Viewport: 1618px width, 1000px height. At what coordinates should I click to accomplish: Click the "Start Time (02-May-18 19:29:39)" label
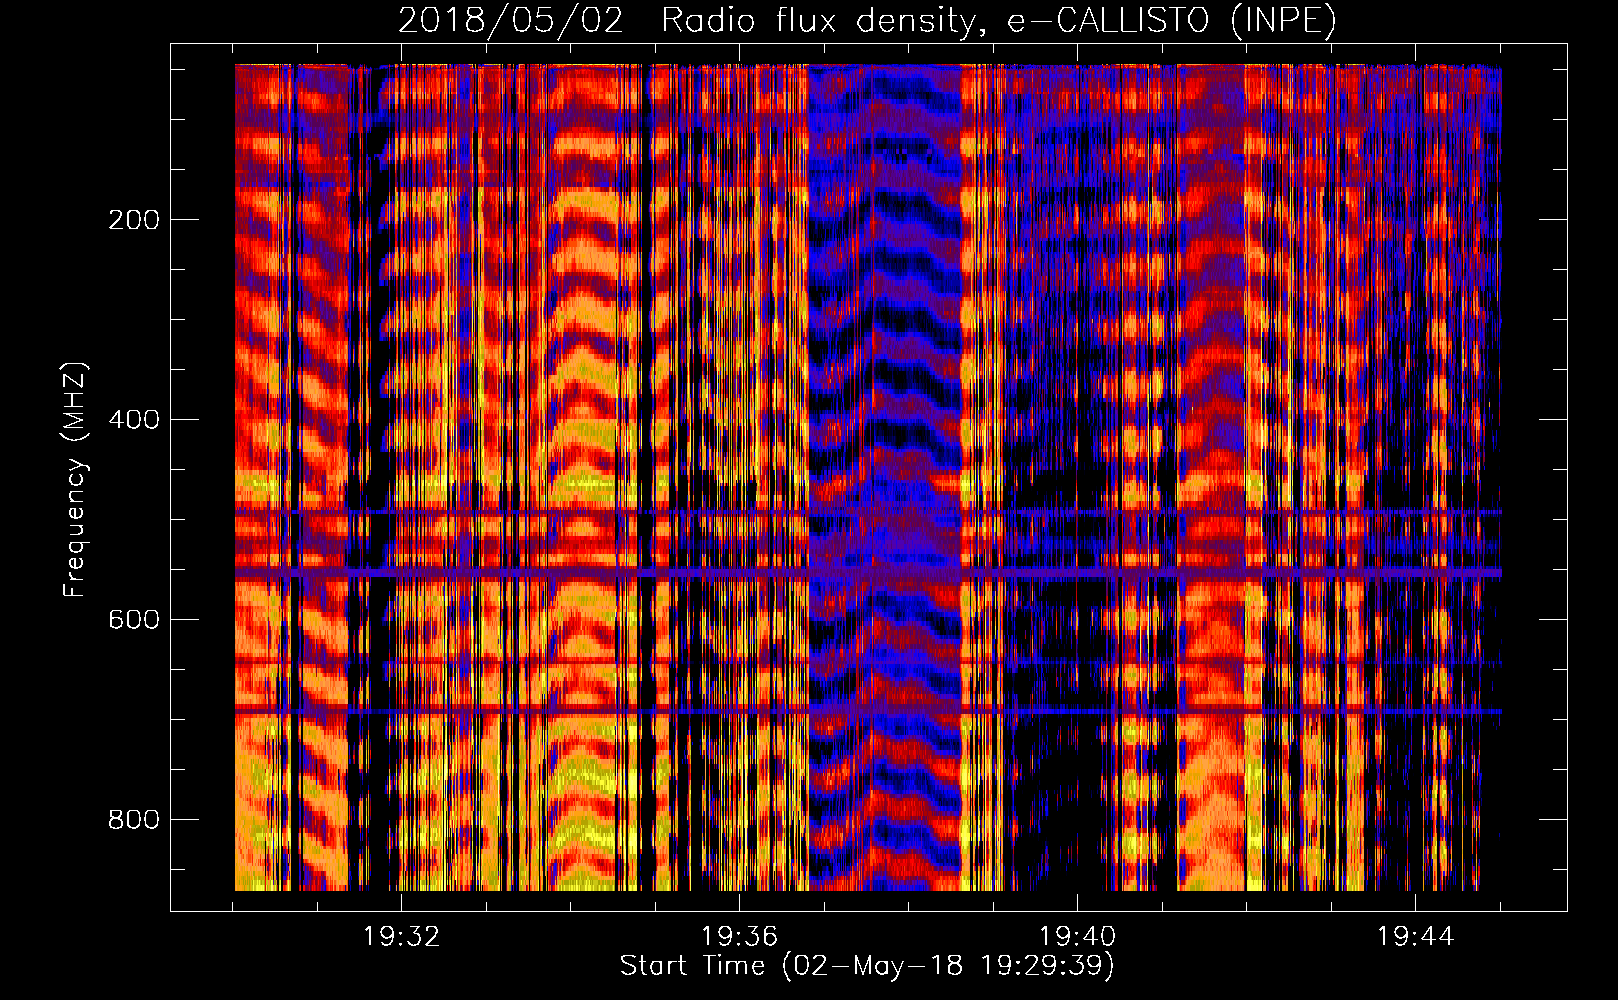(x=867, y=966)
